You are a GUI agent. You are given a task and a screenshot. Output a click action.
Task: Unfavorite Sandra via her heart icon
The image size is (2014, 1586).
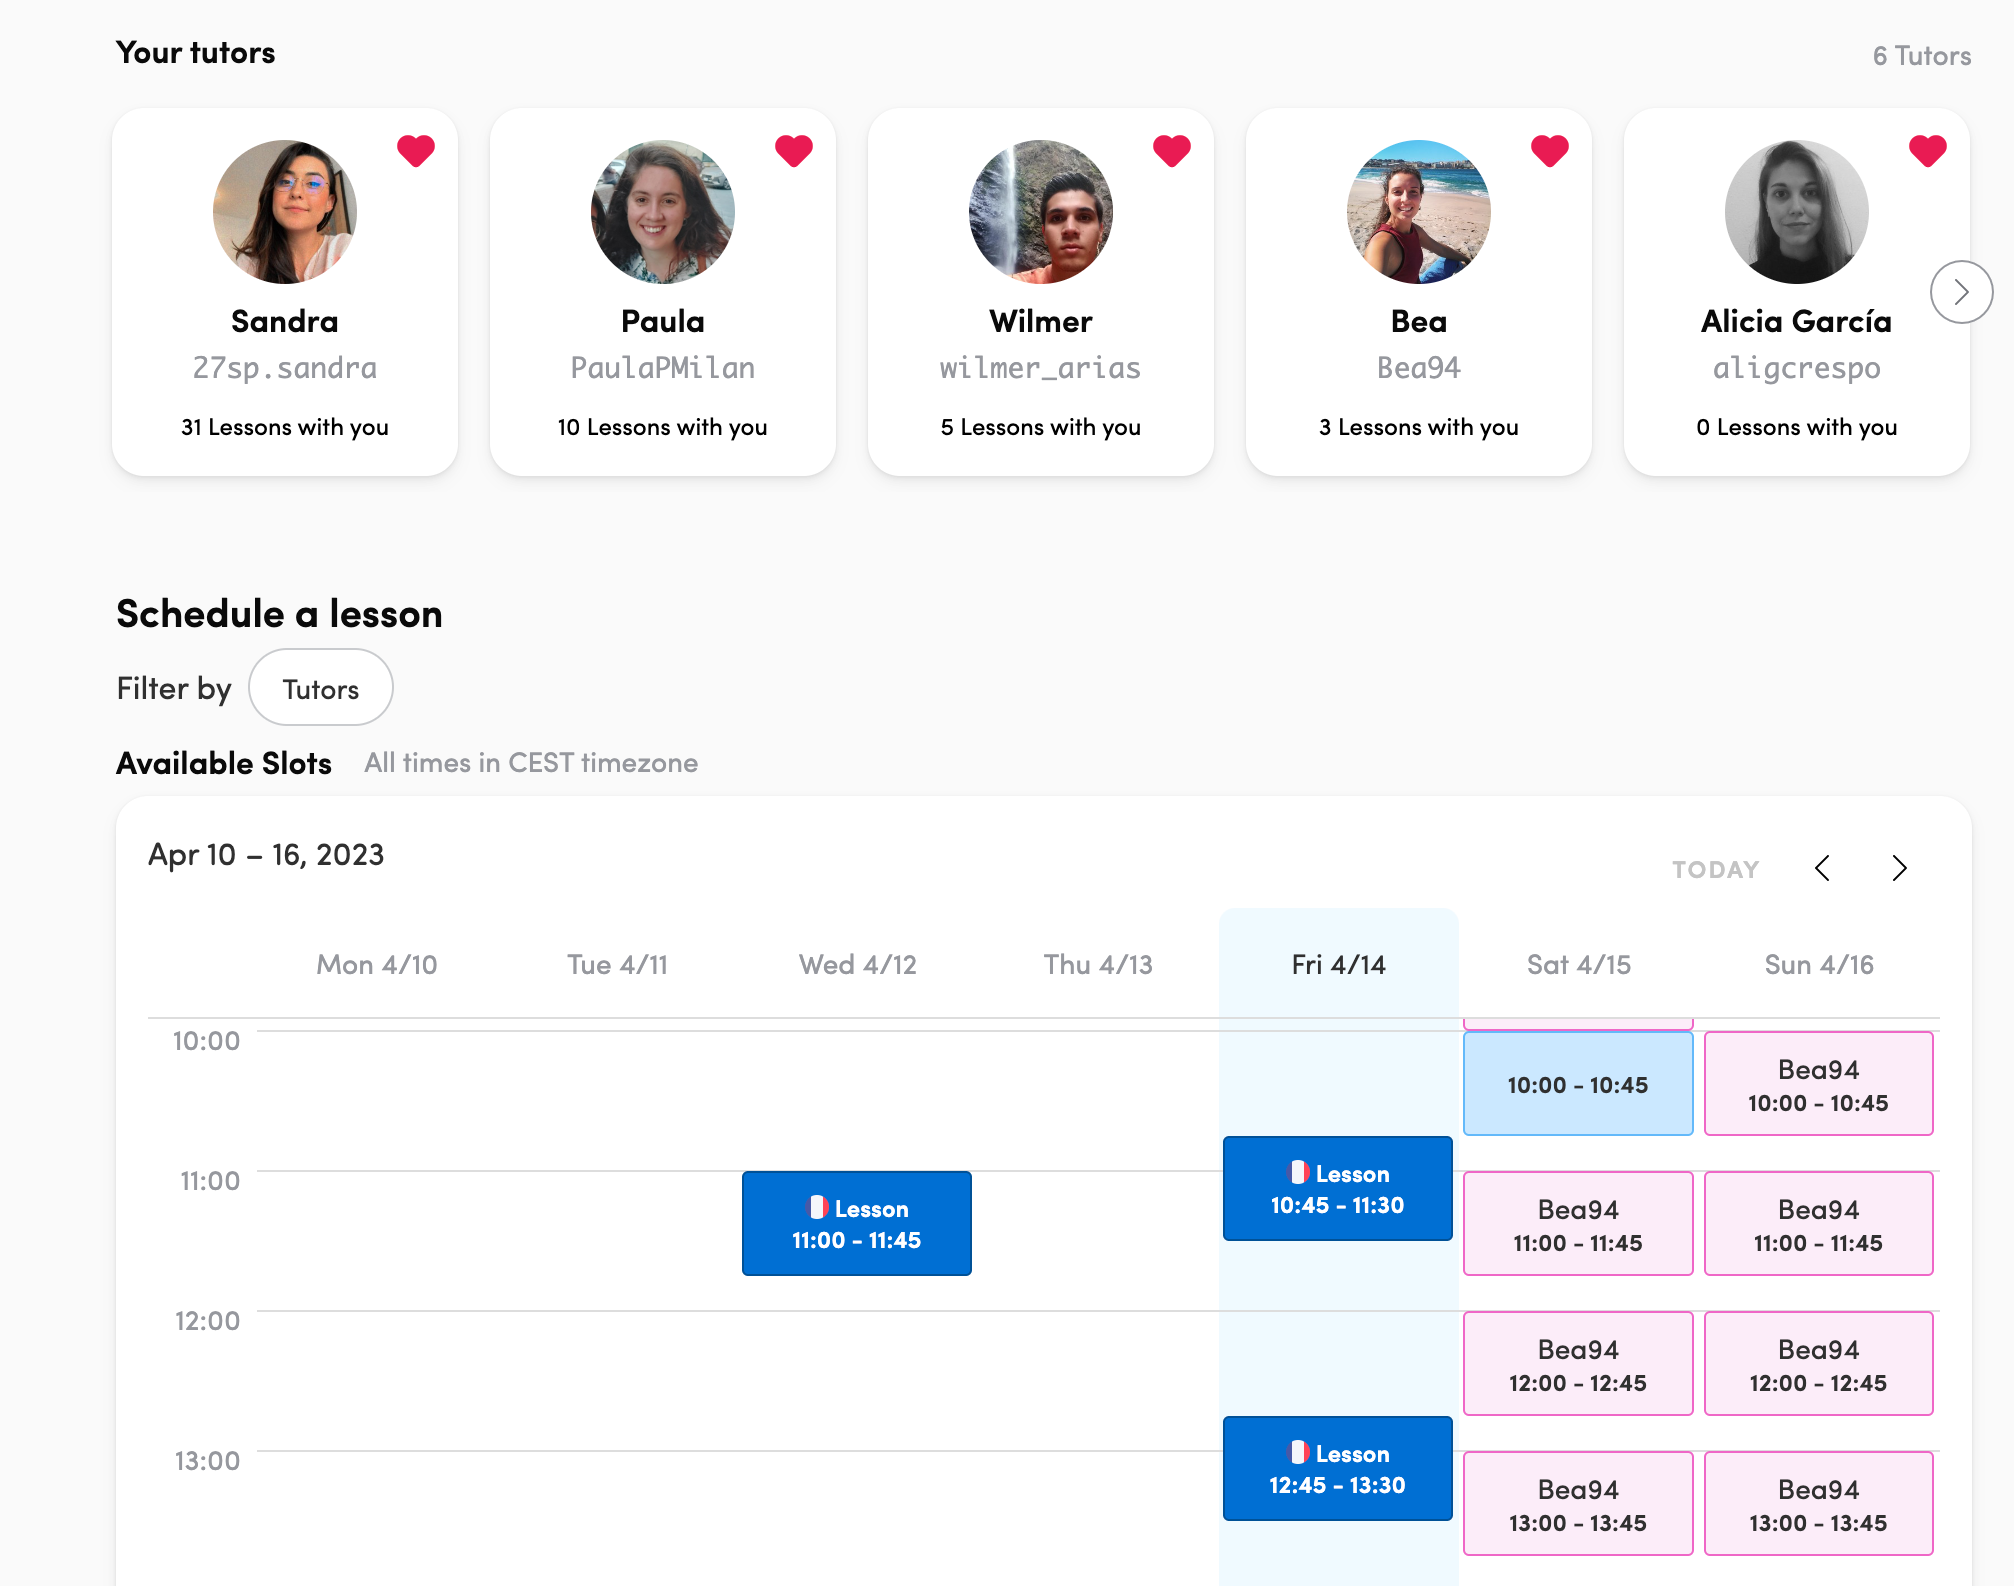416,151
